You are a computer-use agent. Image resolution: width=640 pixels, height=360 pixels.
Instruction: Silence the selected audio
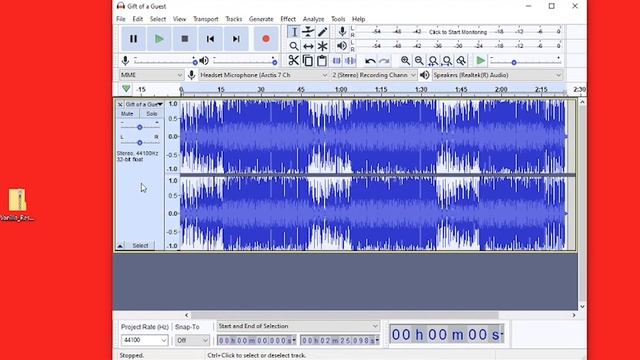click(350, 61)
